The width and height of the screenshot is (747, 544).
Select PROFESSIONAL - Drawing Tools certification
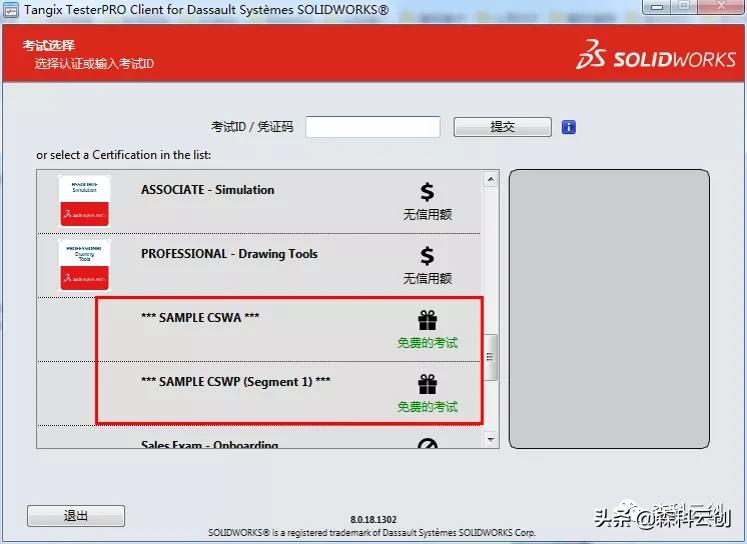pos(259,265)
